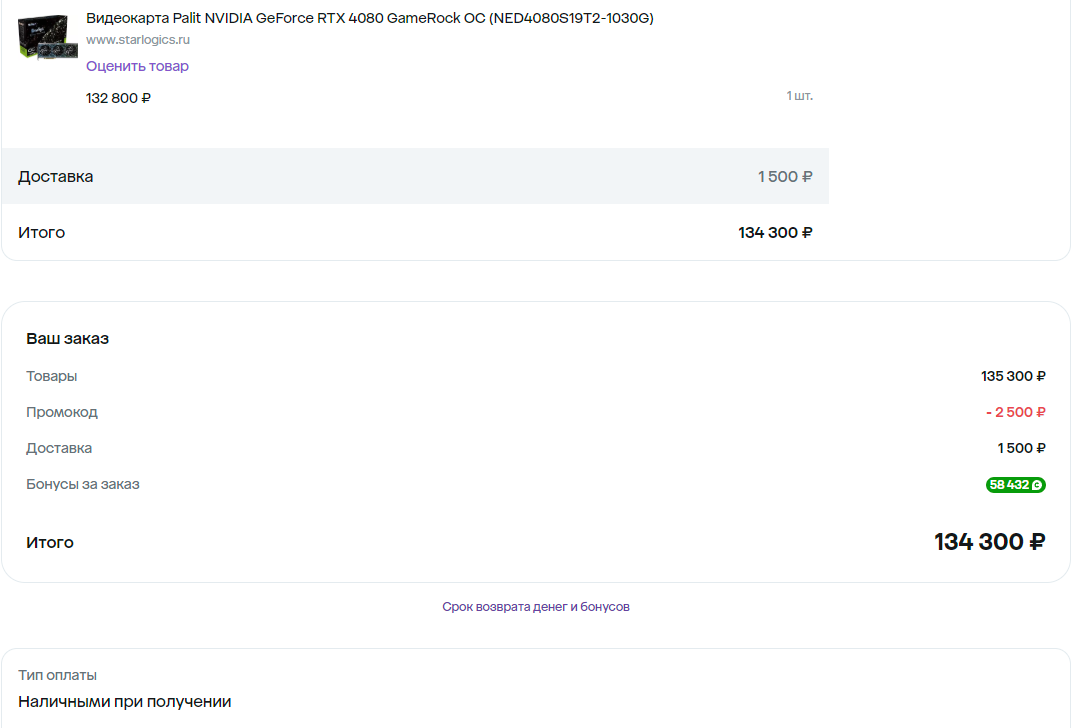Click the Итого label under the delivery row
The image size is (1071, 728).
42,233
